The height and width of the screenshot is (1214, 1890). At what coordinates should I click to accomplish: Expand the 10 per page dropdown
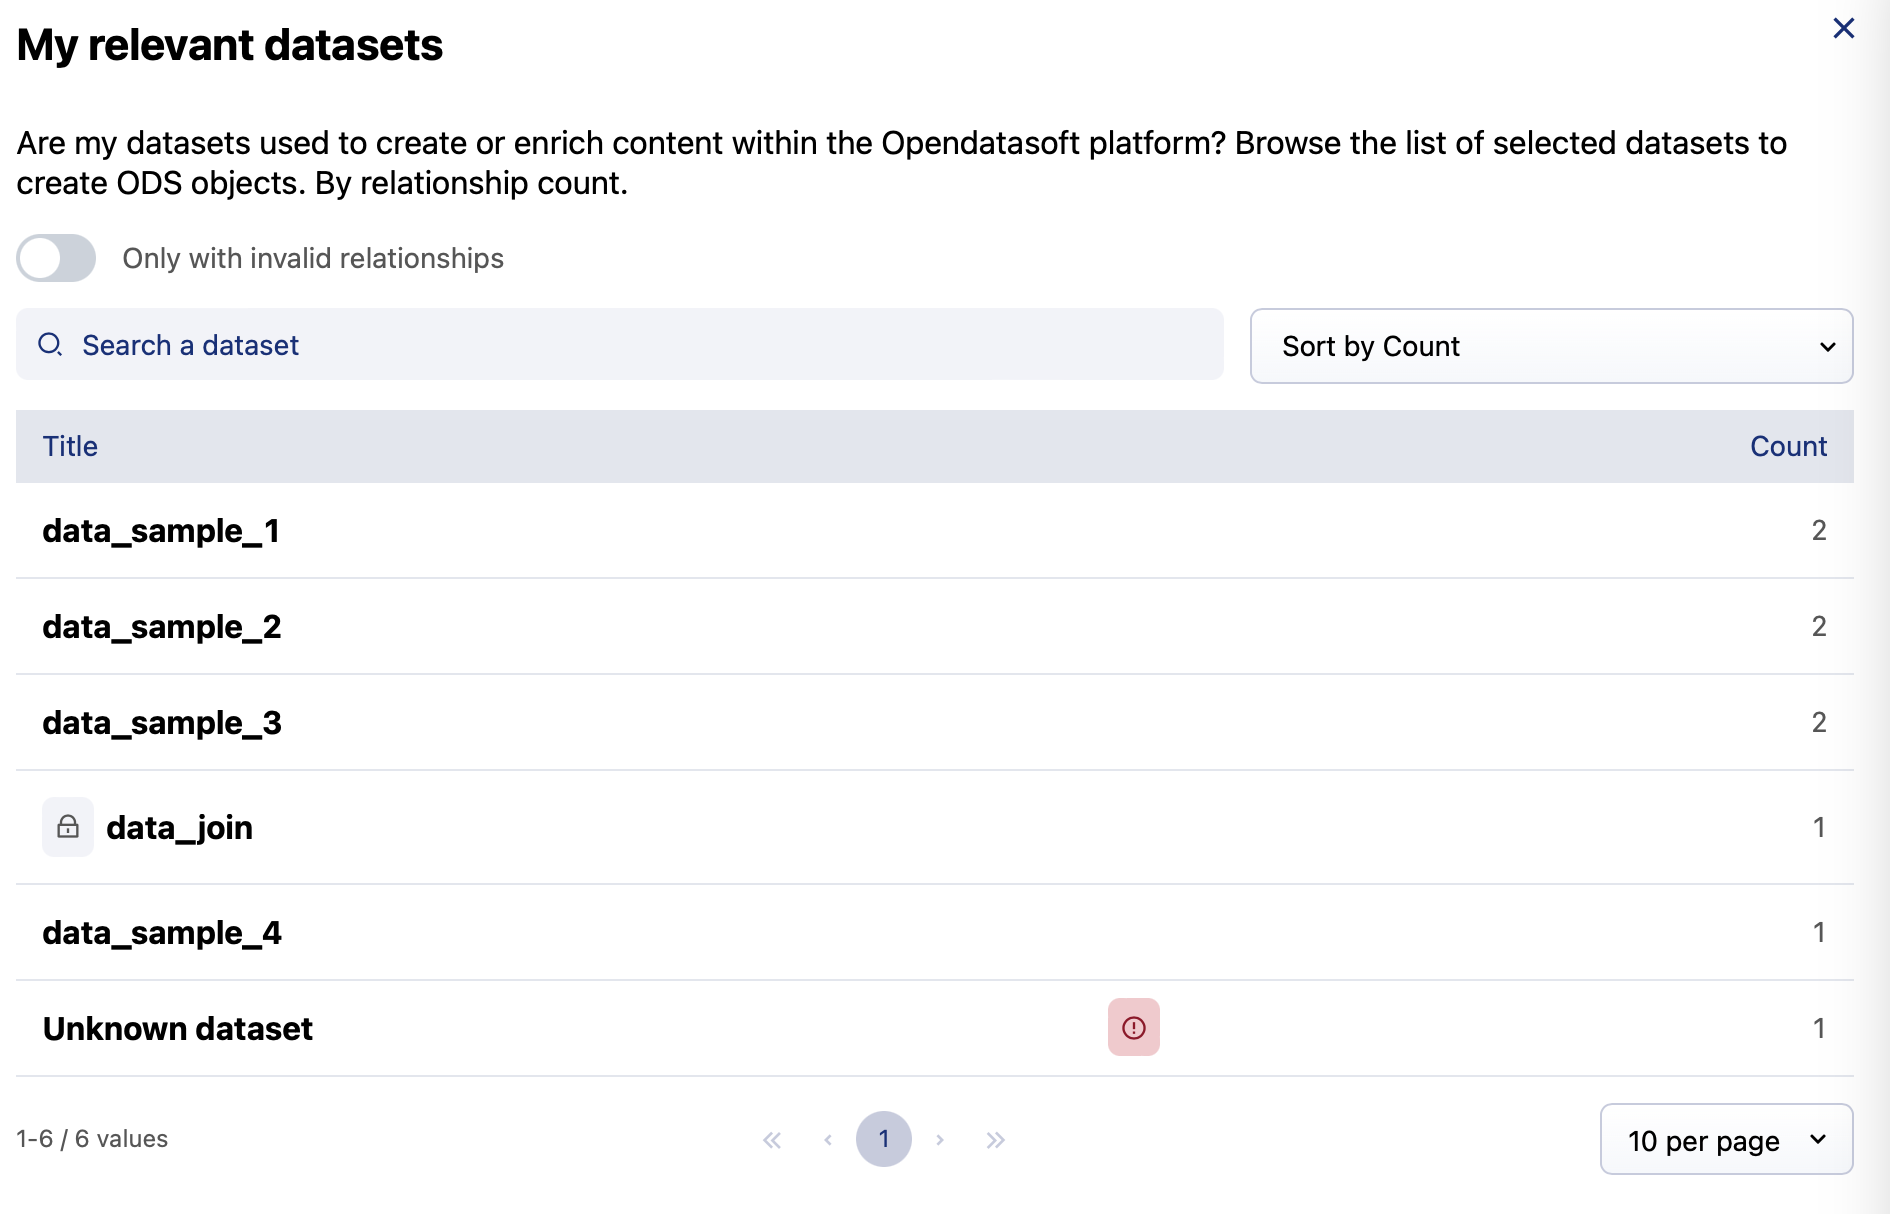(1726, 1140)
